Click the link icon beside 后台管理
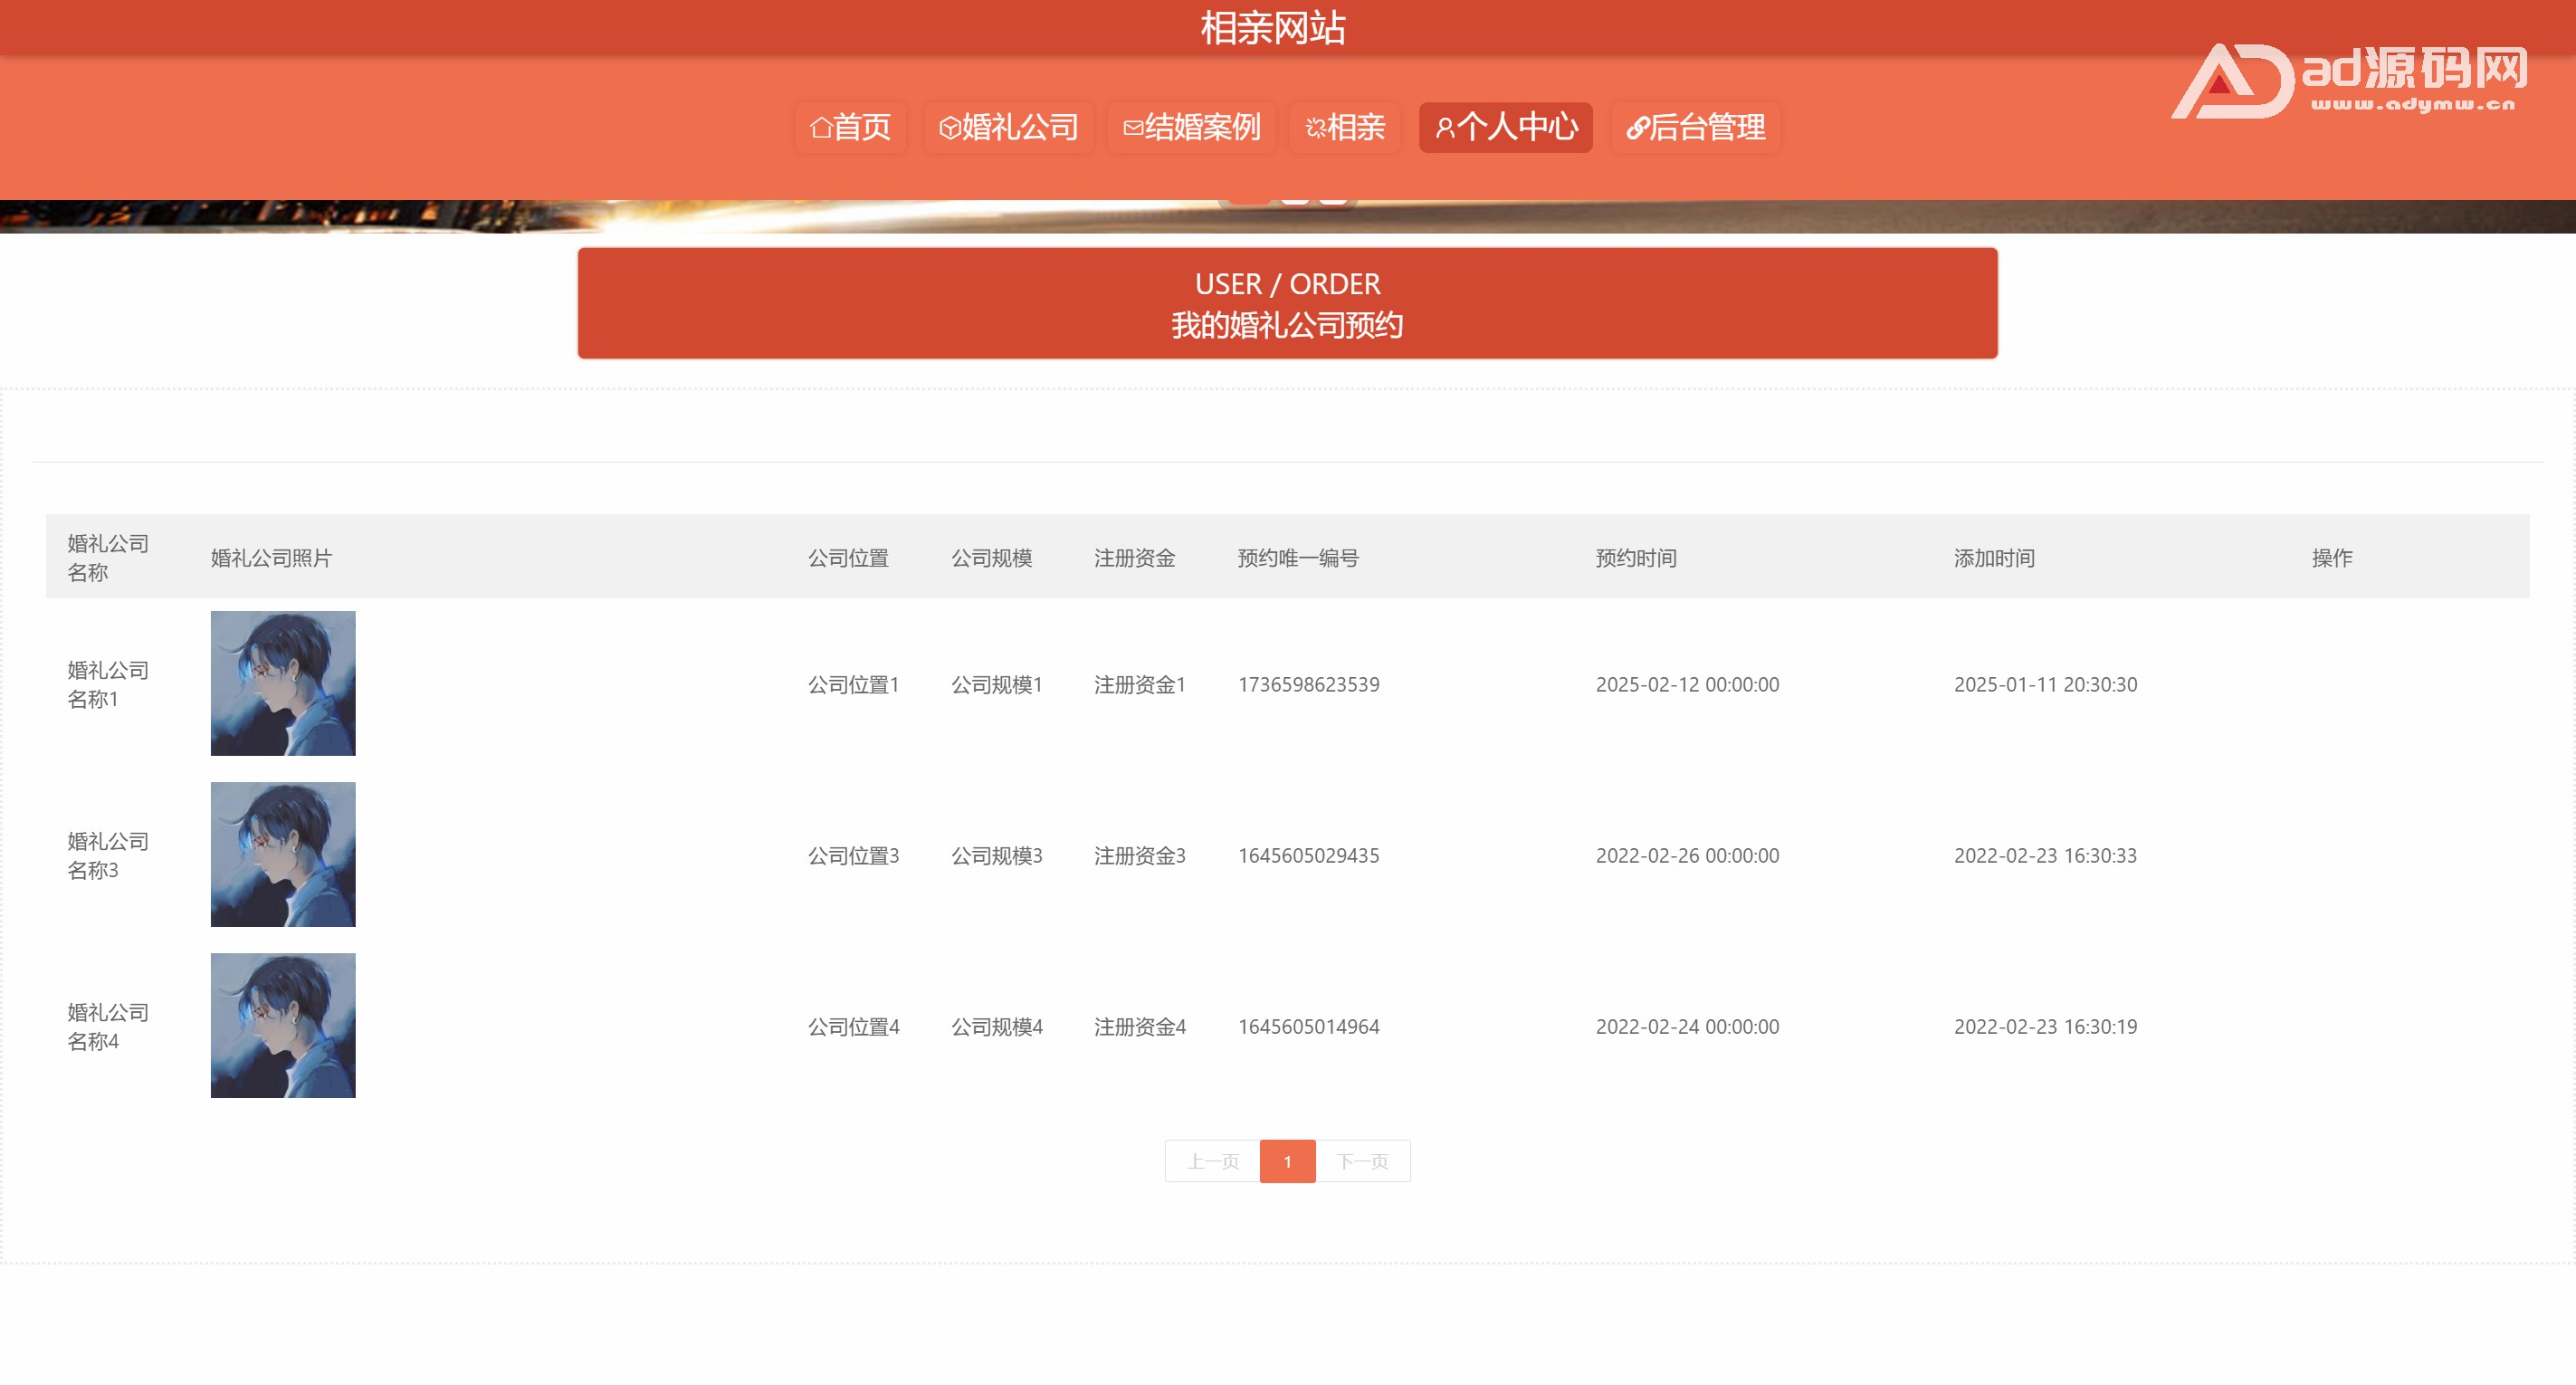The height and width of the screenshot is (1385, 2576). [1637, 128]
